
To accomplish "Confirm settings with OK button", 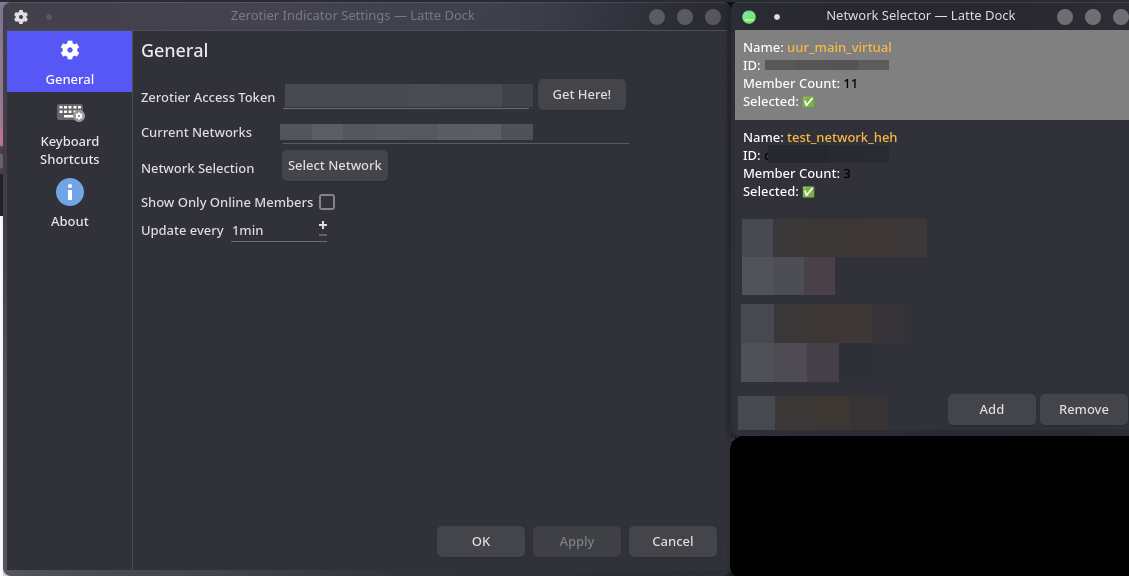I will 481,541.
